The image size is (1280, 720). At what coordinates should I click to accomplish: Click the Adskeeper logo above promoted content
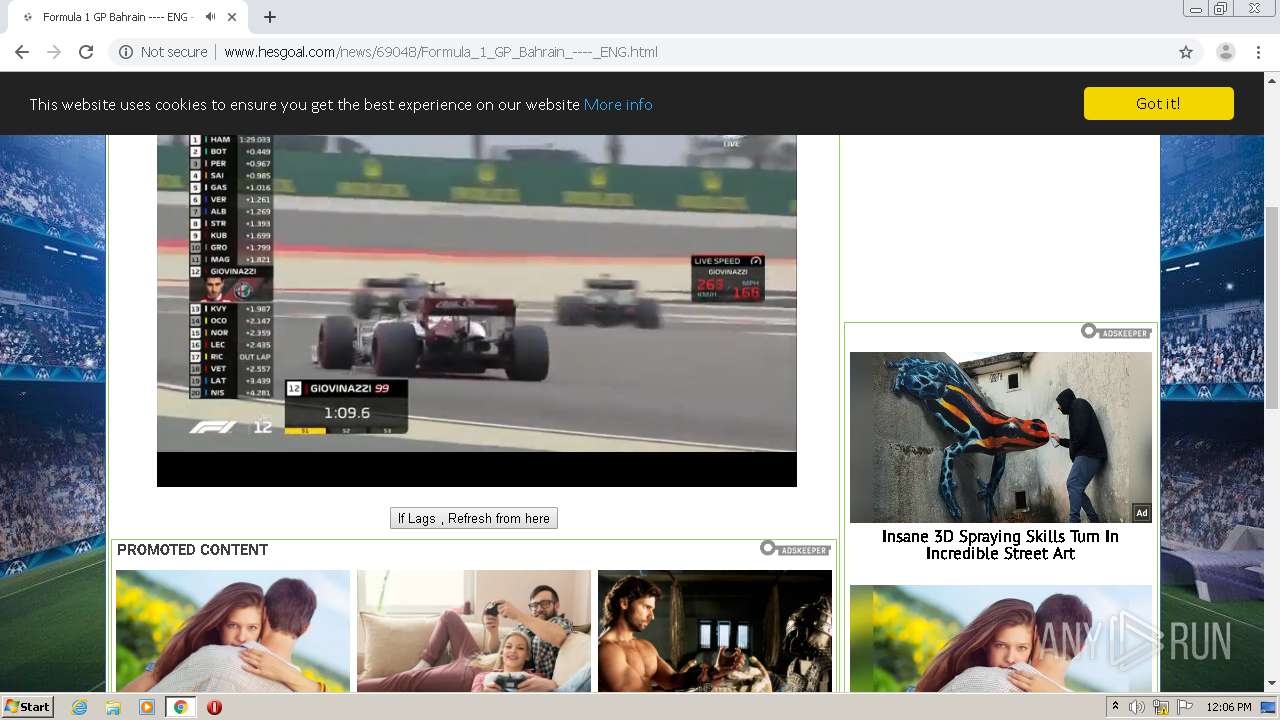point(796,548)
